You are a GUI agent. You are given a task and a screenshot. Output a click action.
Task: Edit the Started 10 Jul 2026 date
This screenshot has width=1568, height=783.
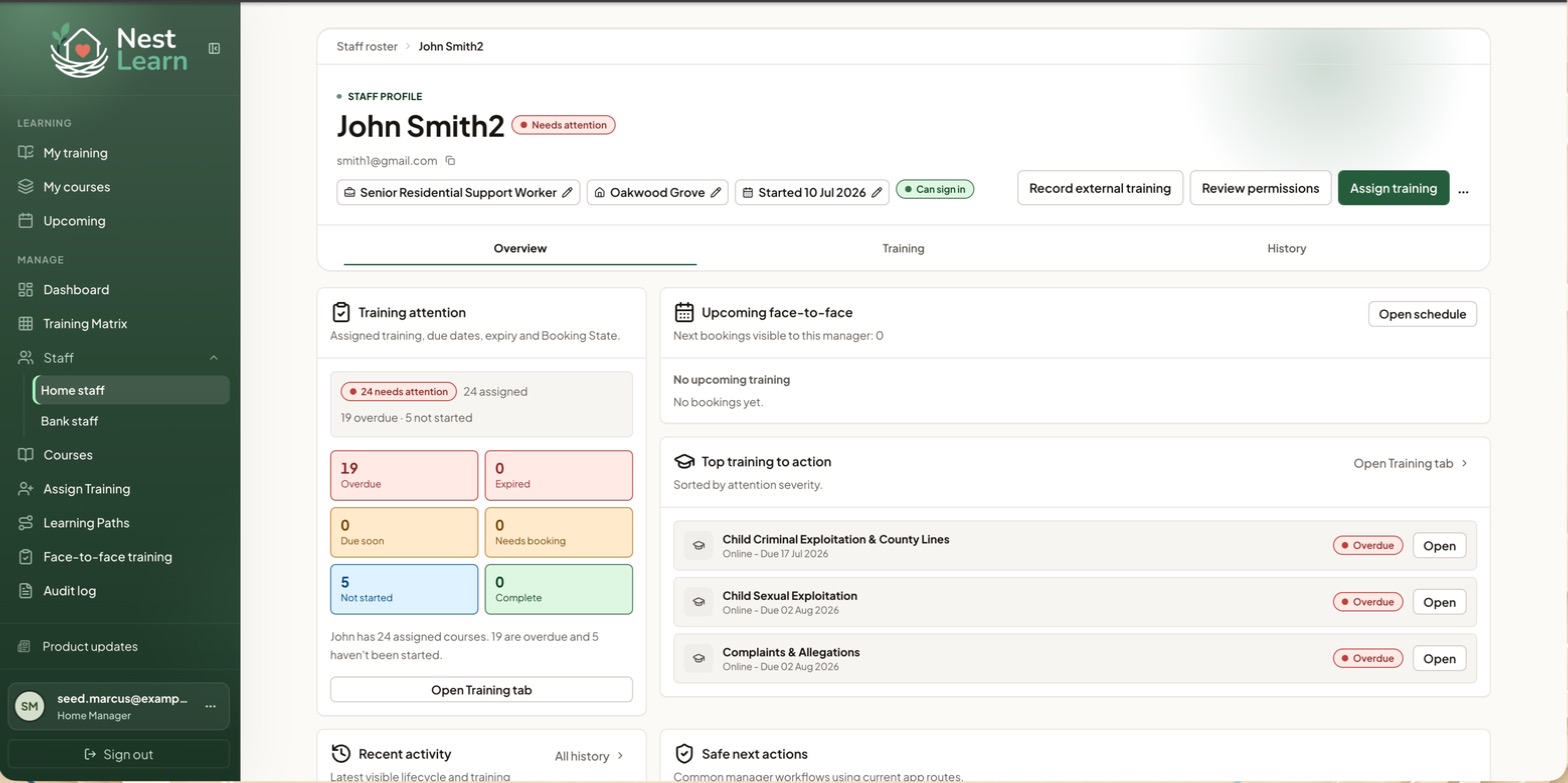point(877,192)
